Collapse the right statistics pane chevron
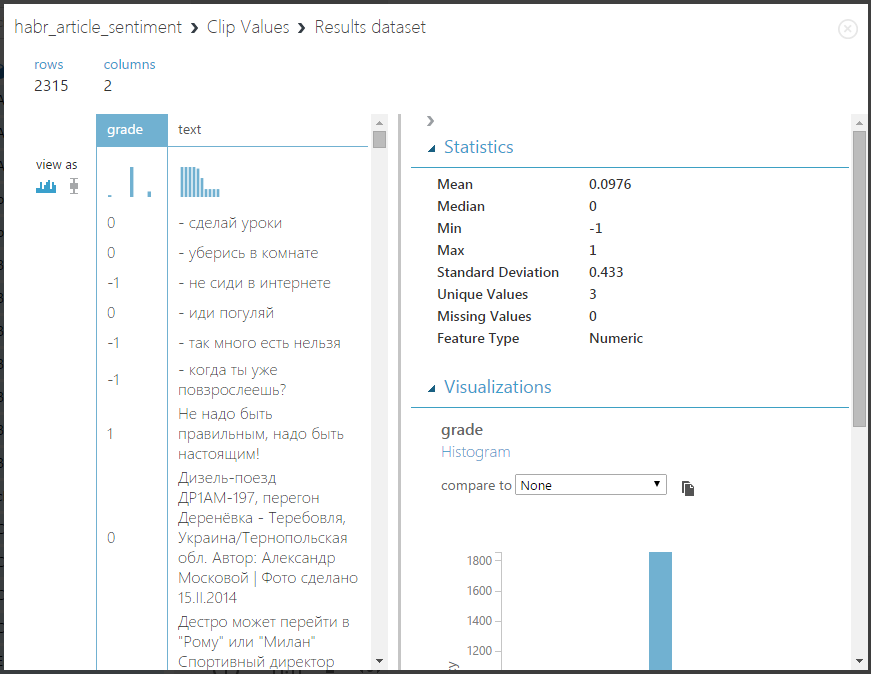 (x=430, y=121)
